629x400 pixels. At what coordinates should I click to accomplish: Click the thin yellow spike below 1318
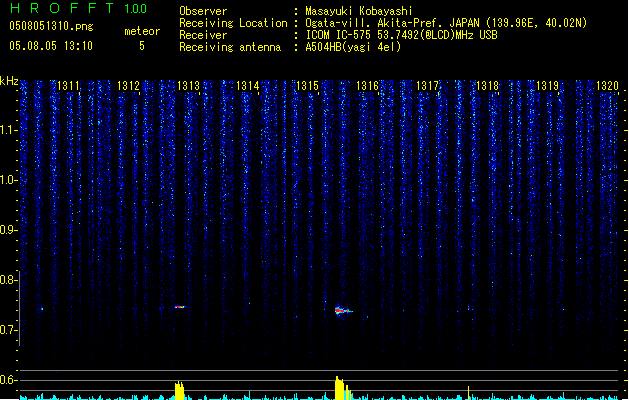pyautogui.click(x=469, y=393)
